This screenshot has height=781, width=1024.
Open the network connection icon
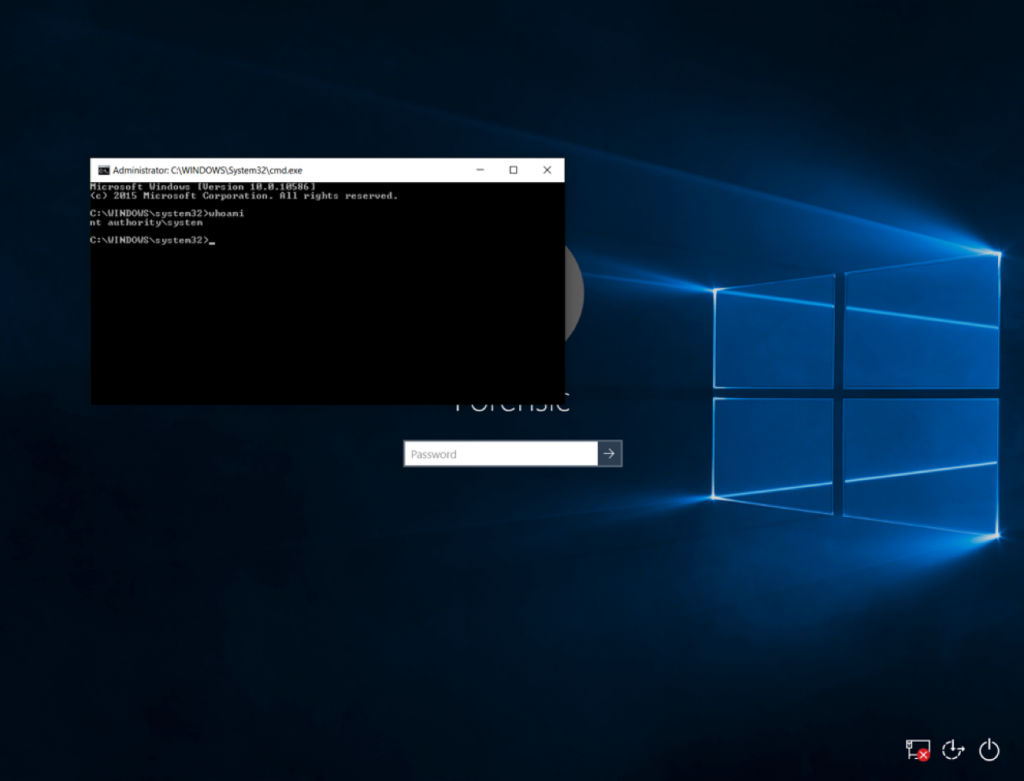coord(918,750)
